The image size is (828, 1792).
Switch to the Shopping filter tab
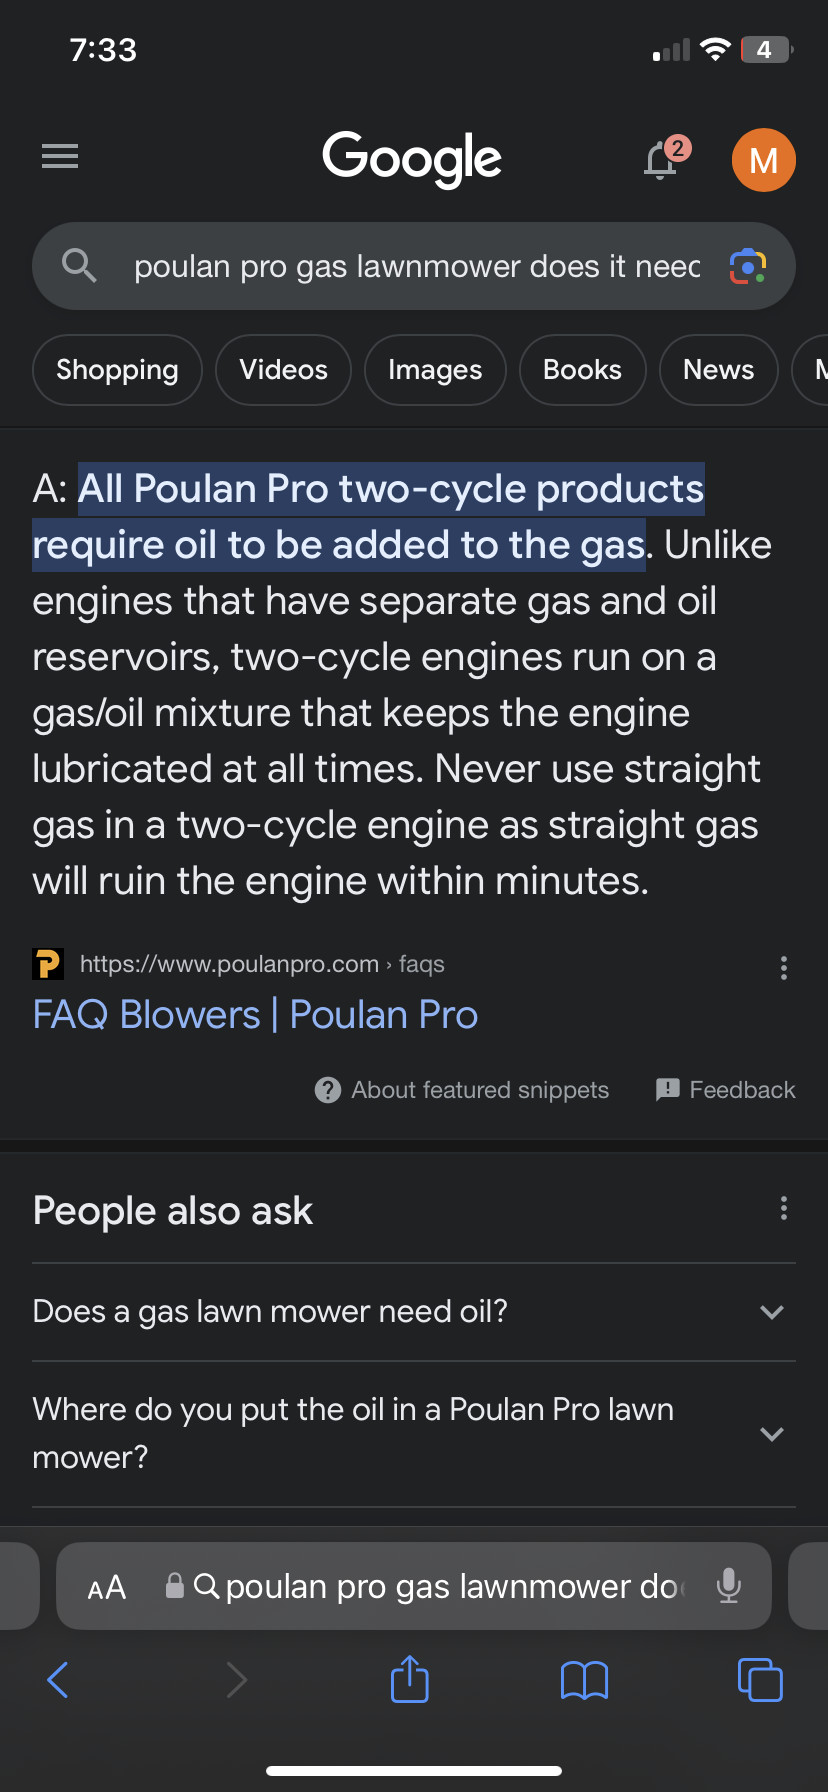pos(117,370)
